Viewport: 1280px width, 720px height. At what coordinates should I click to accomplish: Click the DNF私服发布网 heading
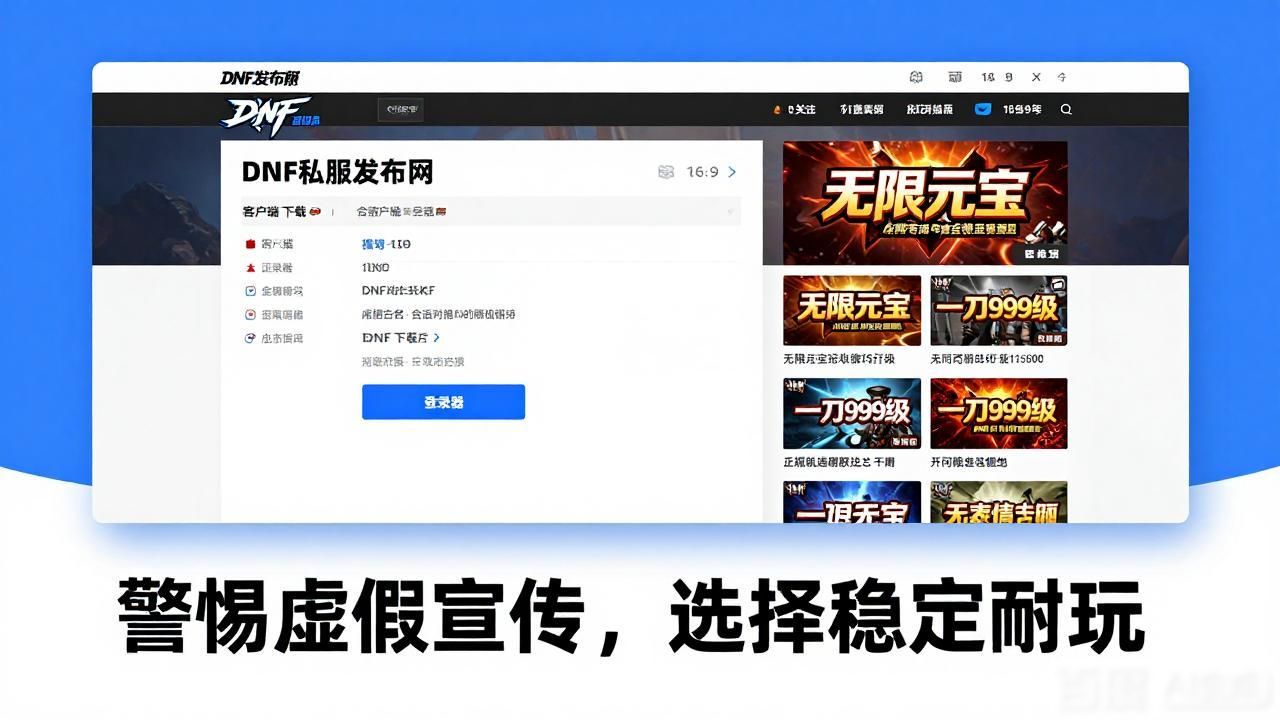338,172
